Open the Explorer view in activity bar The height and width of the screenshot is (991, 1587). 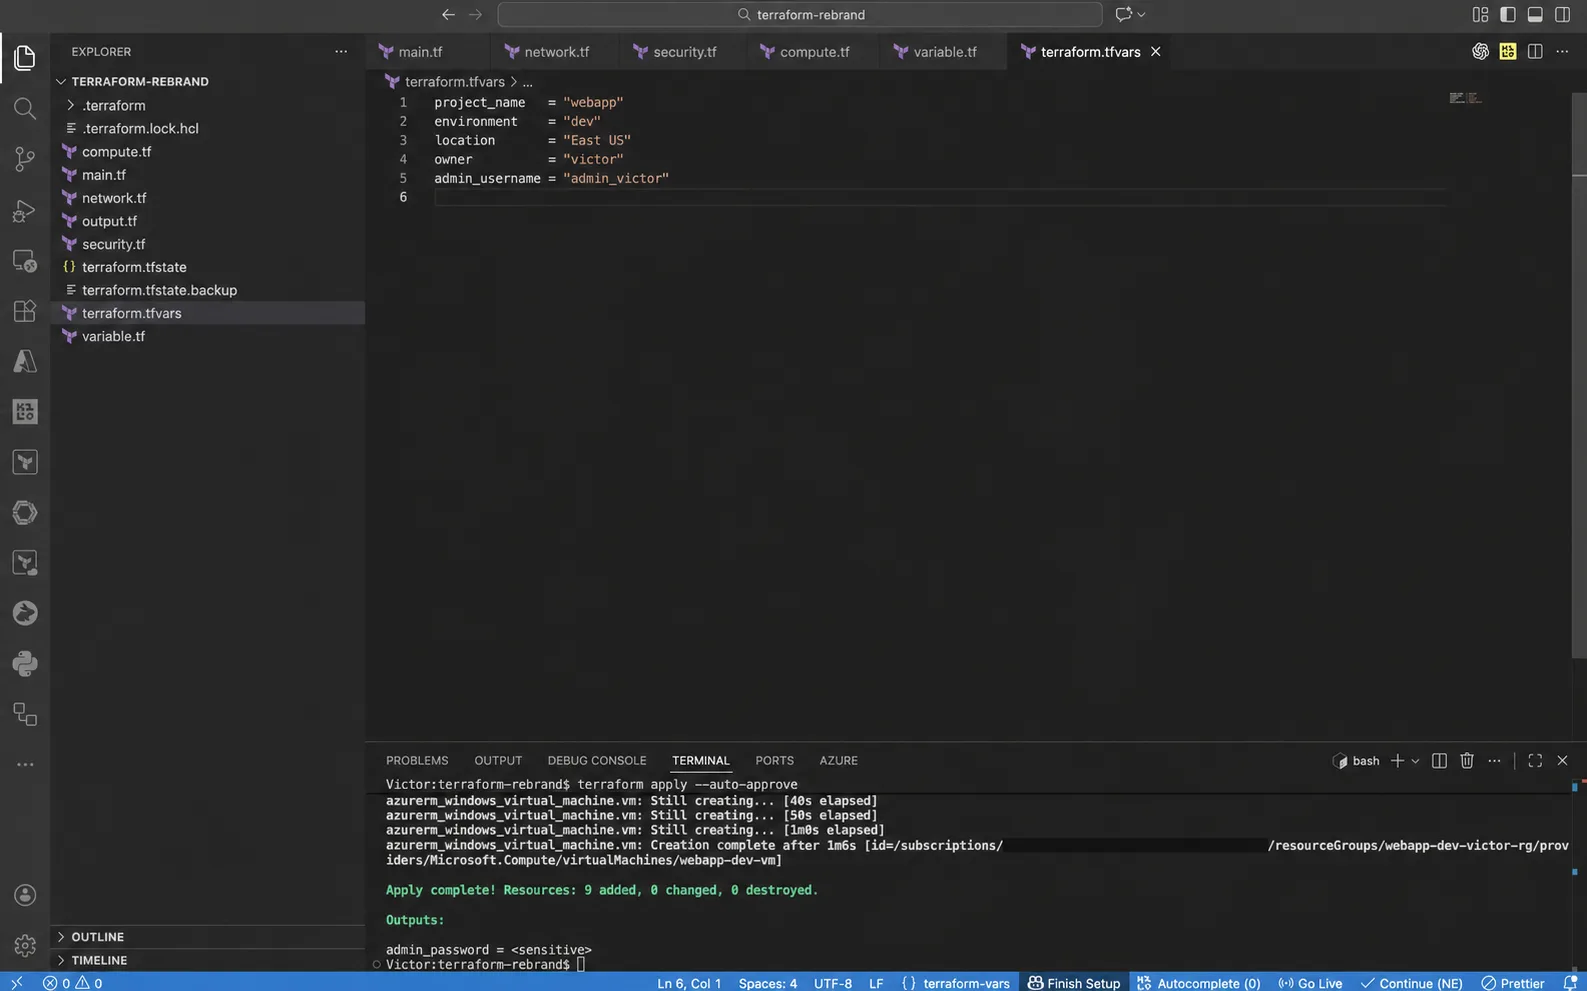pos(25,58)
